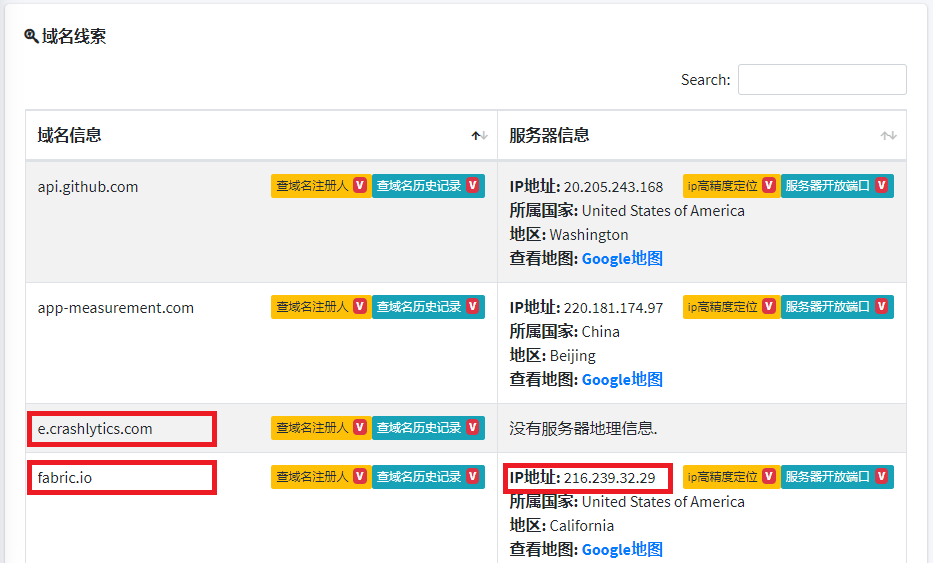Click the Search: label
933x563 pixels.
pyautogui.click(x=706, y=80)
